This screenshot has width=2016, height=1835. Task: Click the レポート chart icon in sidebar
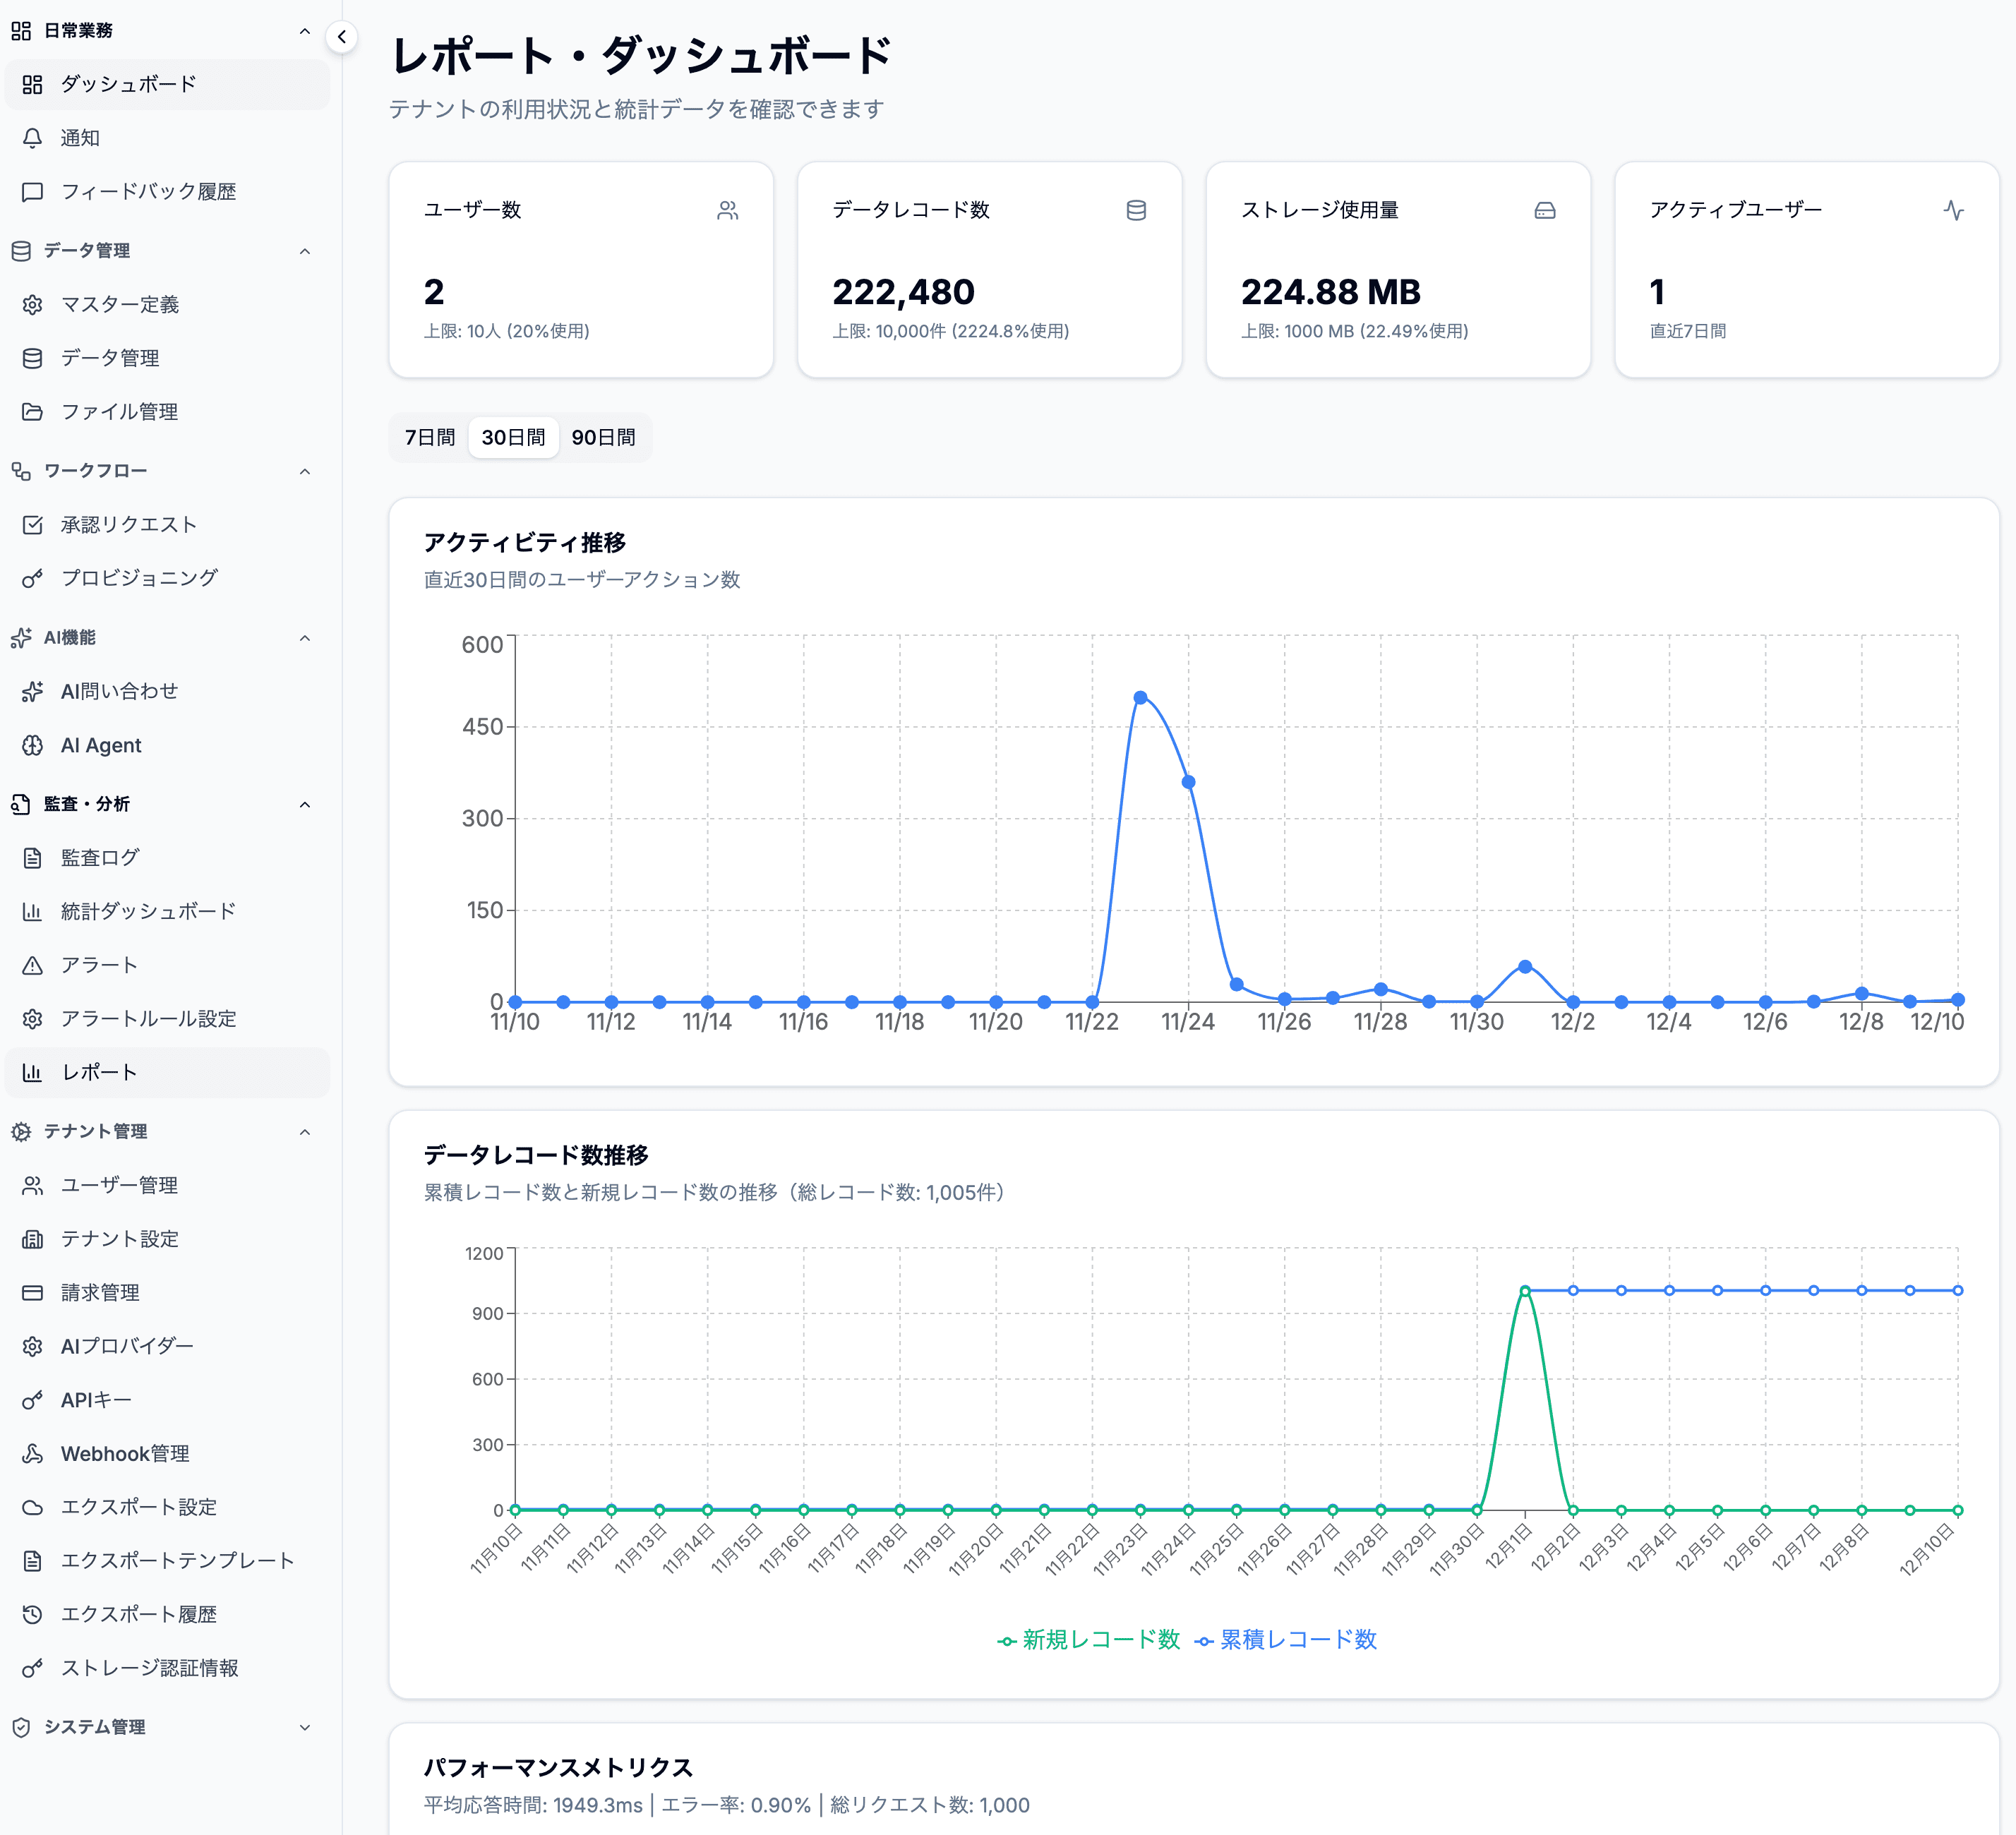32,1072
